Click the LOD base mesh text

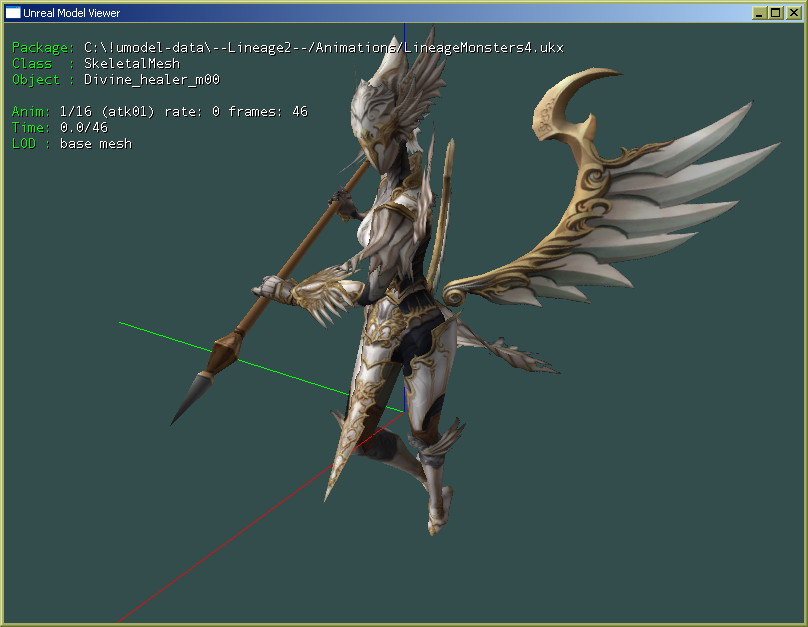click(x=72, y=143)
